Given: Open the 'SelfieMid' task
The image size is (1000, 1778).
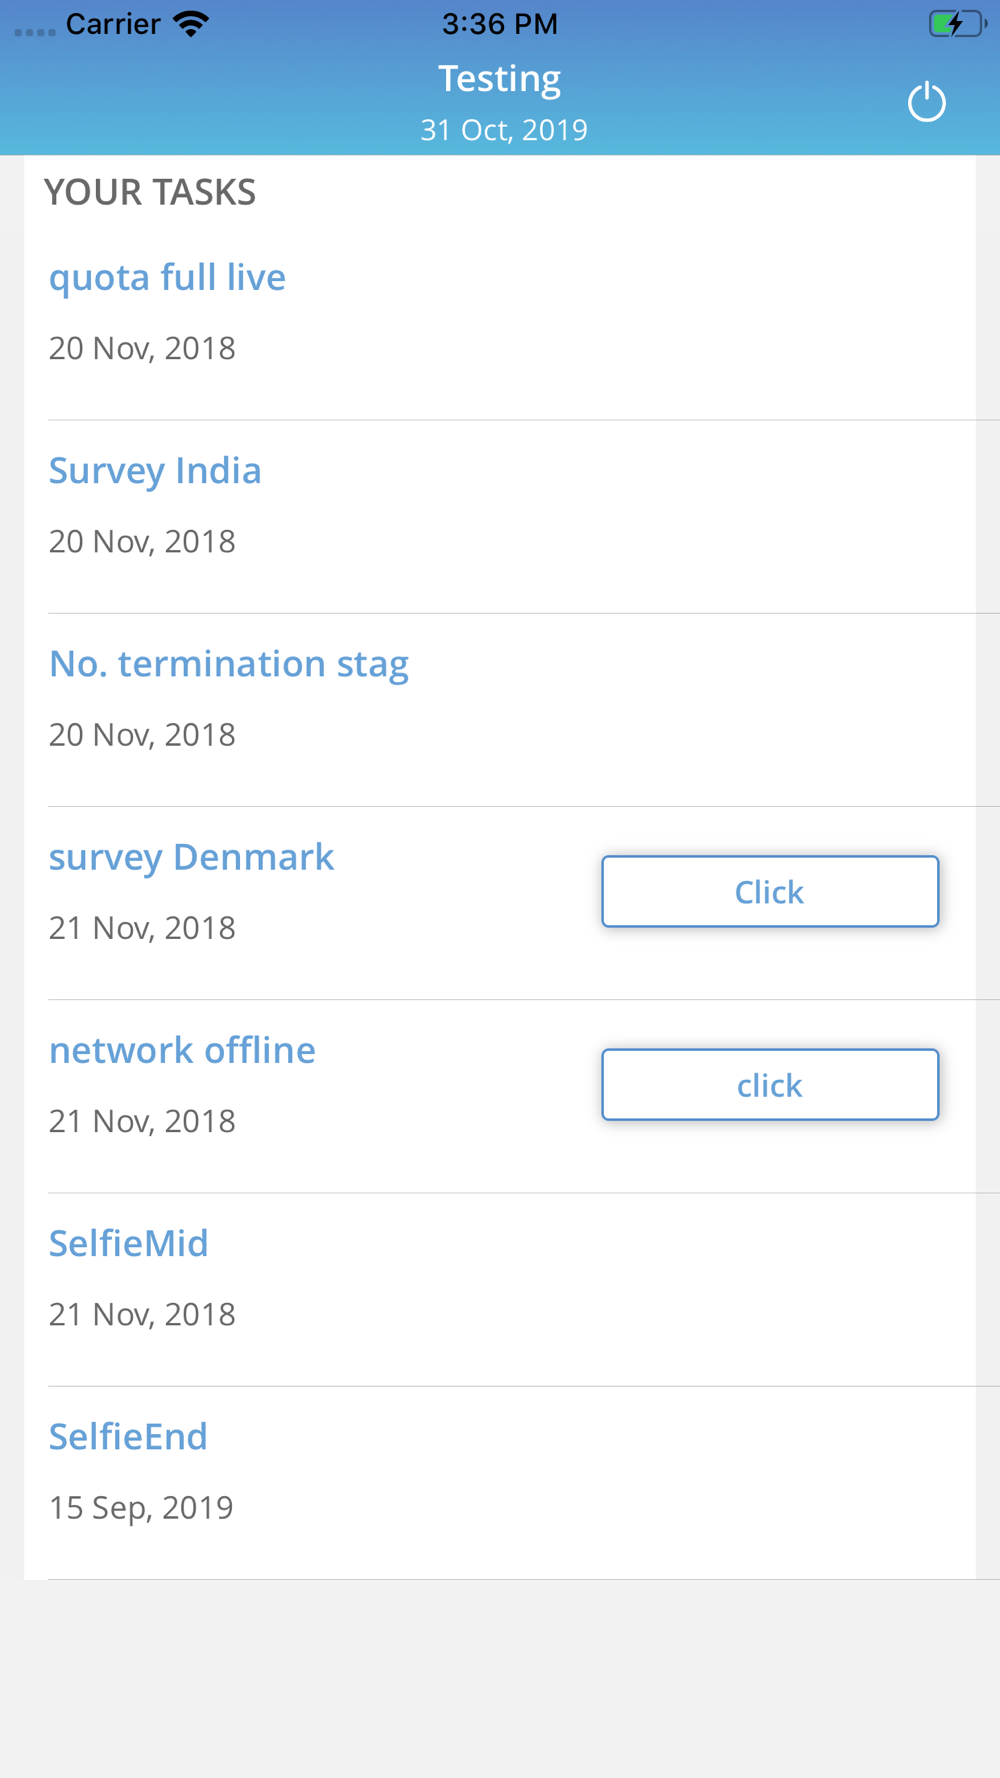Looking at the screenshot, I should tap(129, 1243).
